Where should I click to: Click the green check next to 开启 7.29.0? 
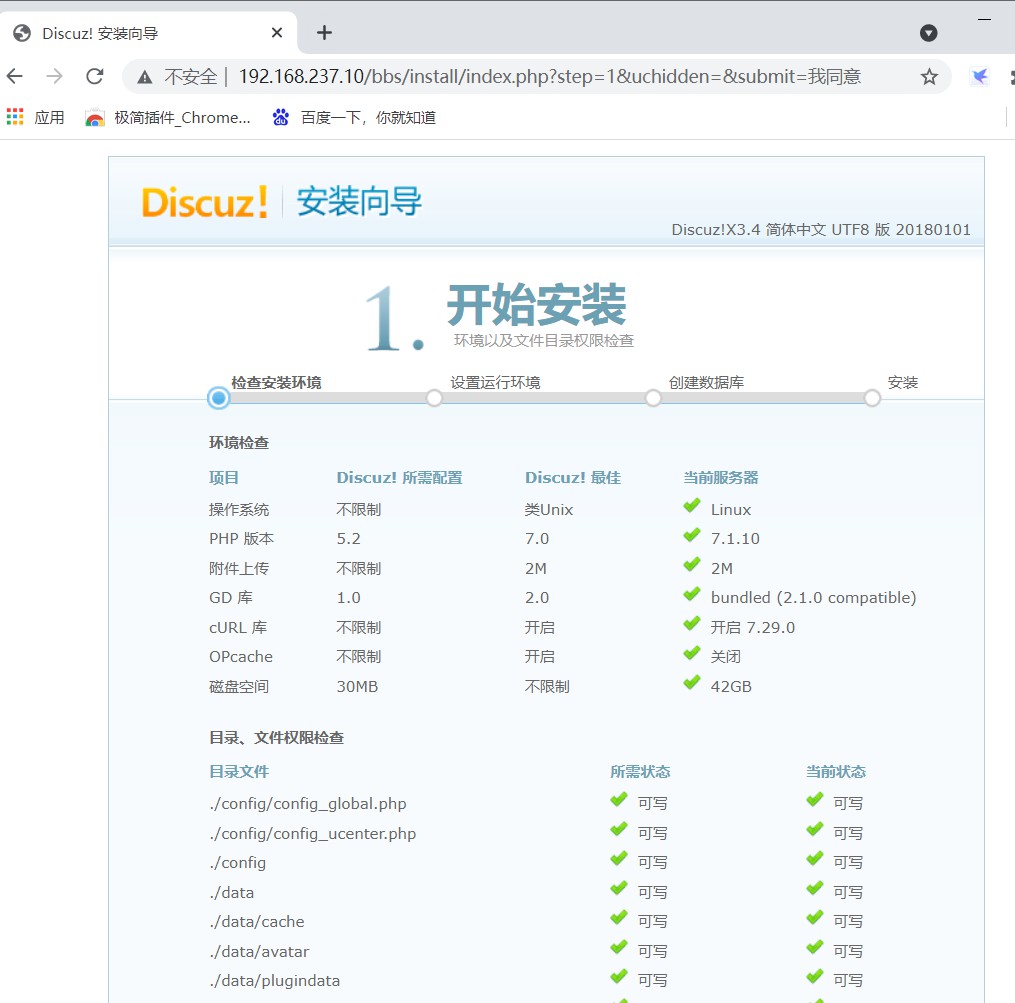pos(692,624)
